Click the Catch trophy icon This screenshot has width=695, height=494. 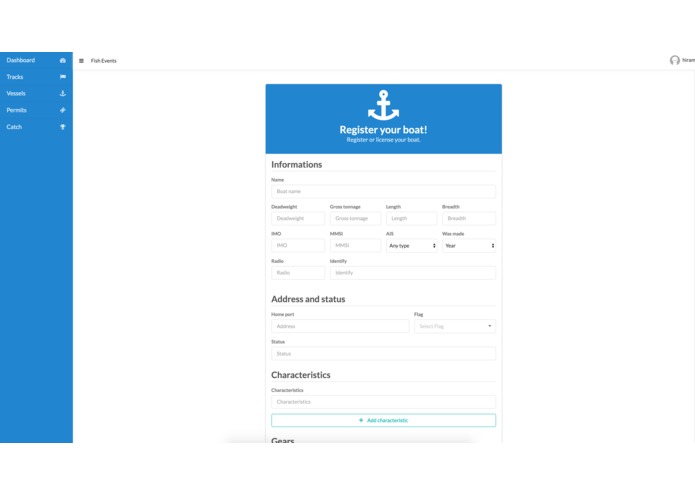[62, 127]
